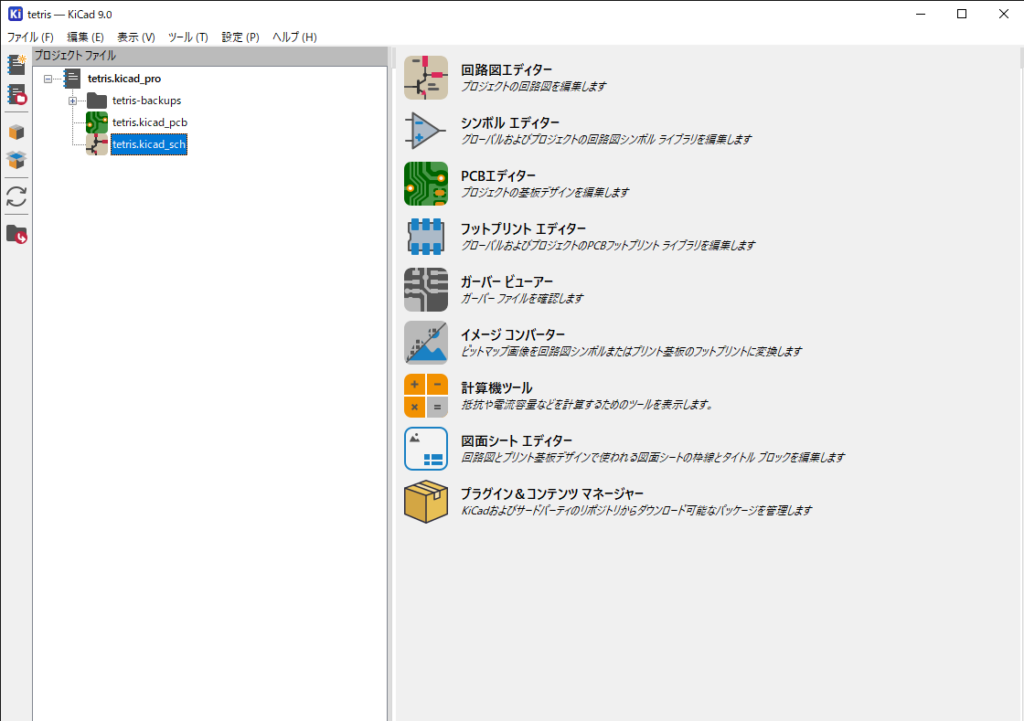The height and width of the screenshot is (721, 1024).
Task: Open project folder in file explorer icon
Action: [x=16, y=234]
